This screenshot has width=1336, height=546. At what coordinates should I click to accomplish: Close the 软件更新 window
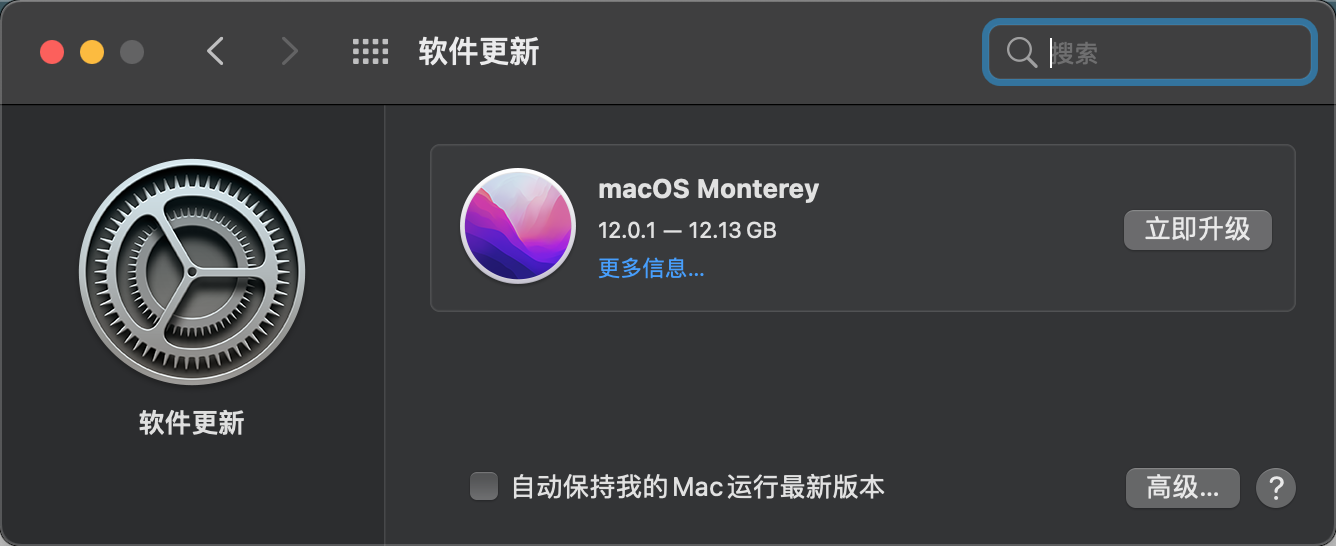(52, 52)
